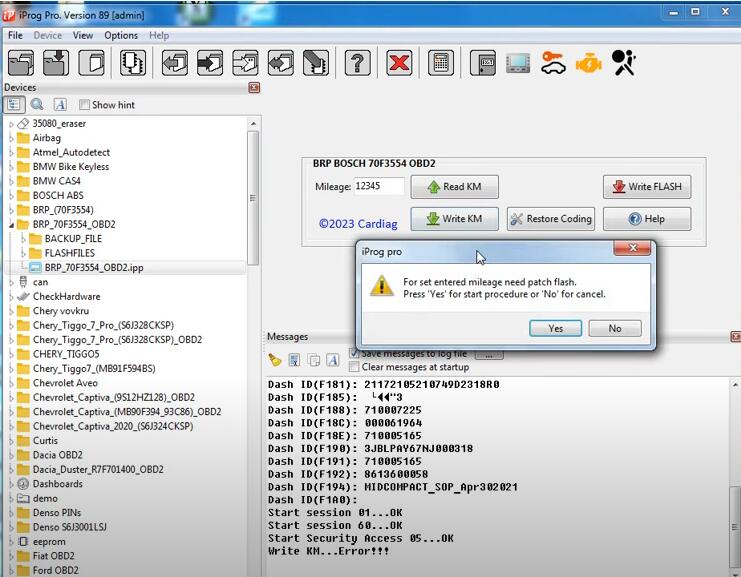Image resolution: width=741 pixels, height=577 pixels.
Task: Expand the FLASHFILES subfolder
Action: point(23,254)
